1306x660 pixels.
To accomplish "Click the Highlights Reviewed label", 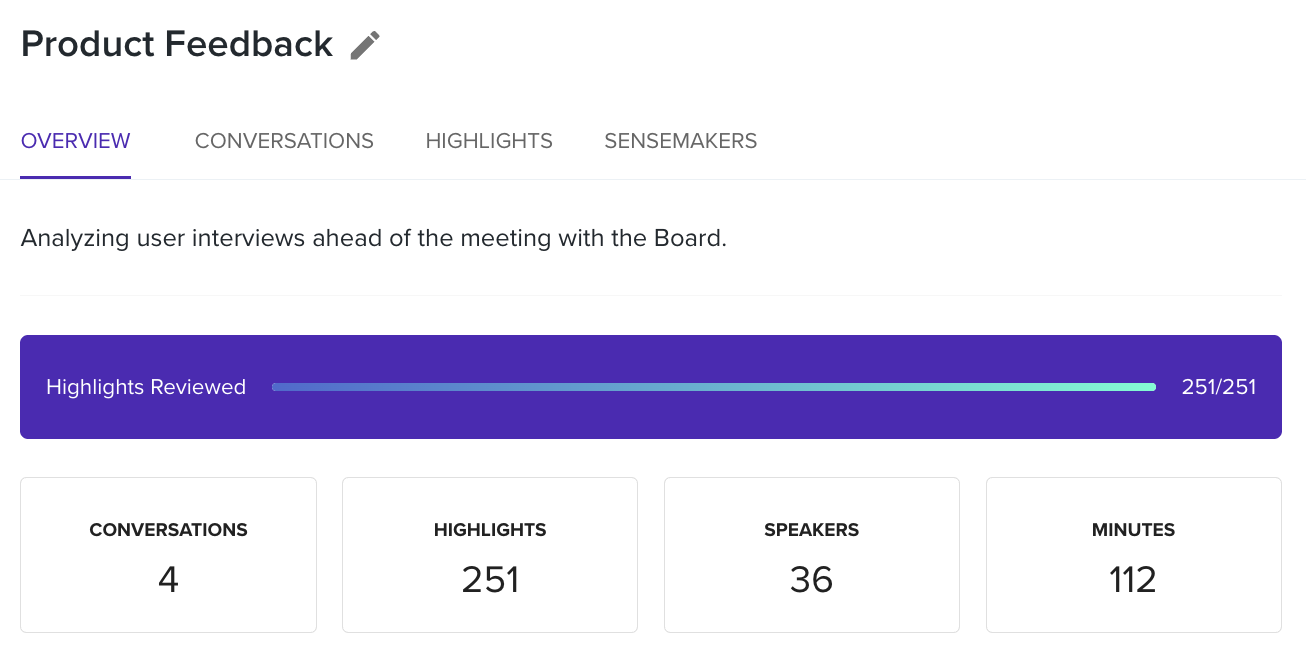I will pyautogui.click(x=146, y=387).
